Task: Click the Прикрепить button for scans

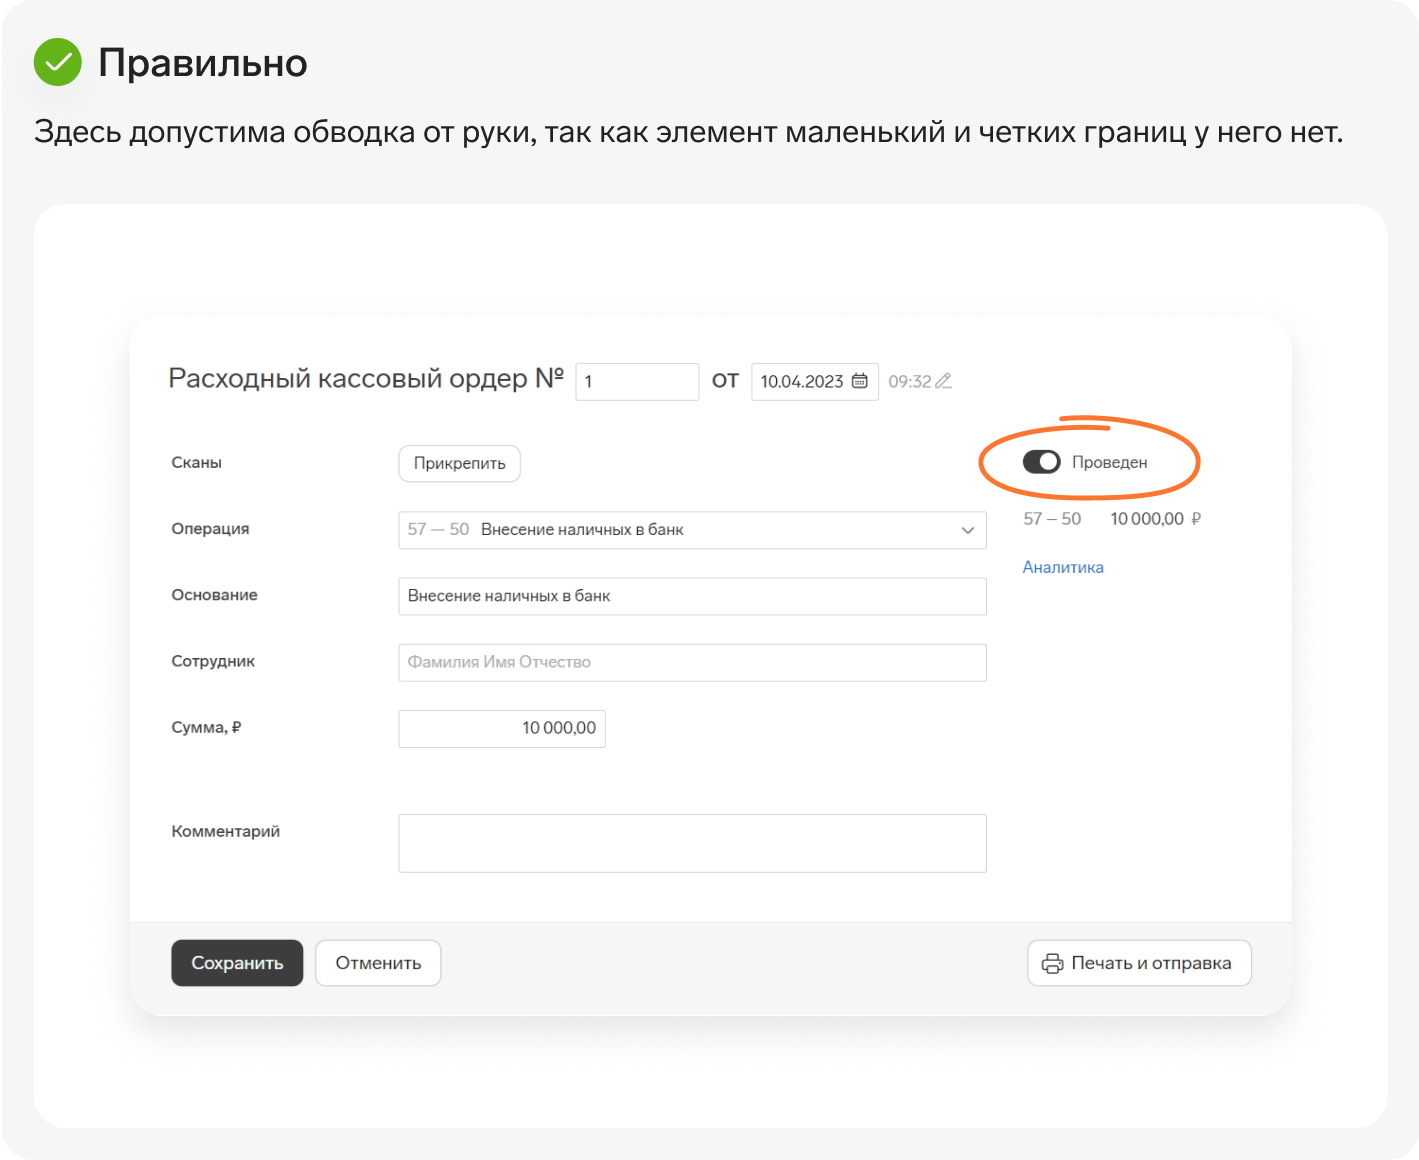Action: click(460, 463)
